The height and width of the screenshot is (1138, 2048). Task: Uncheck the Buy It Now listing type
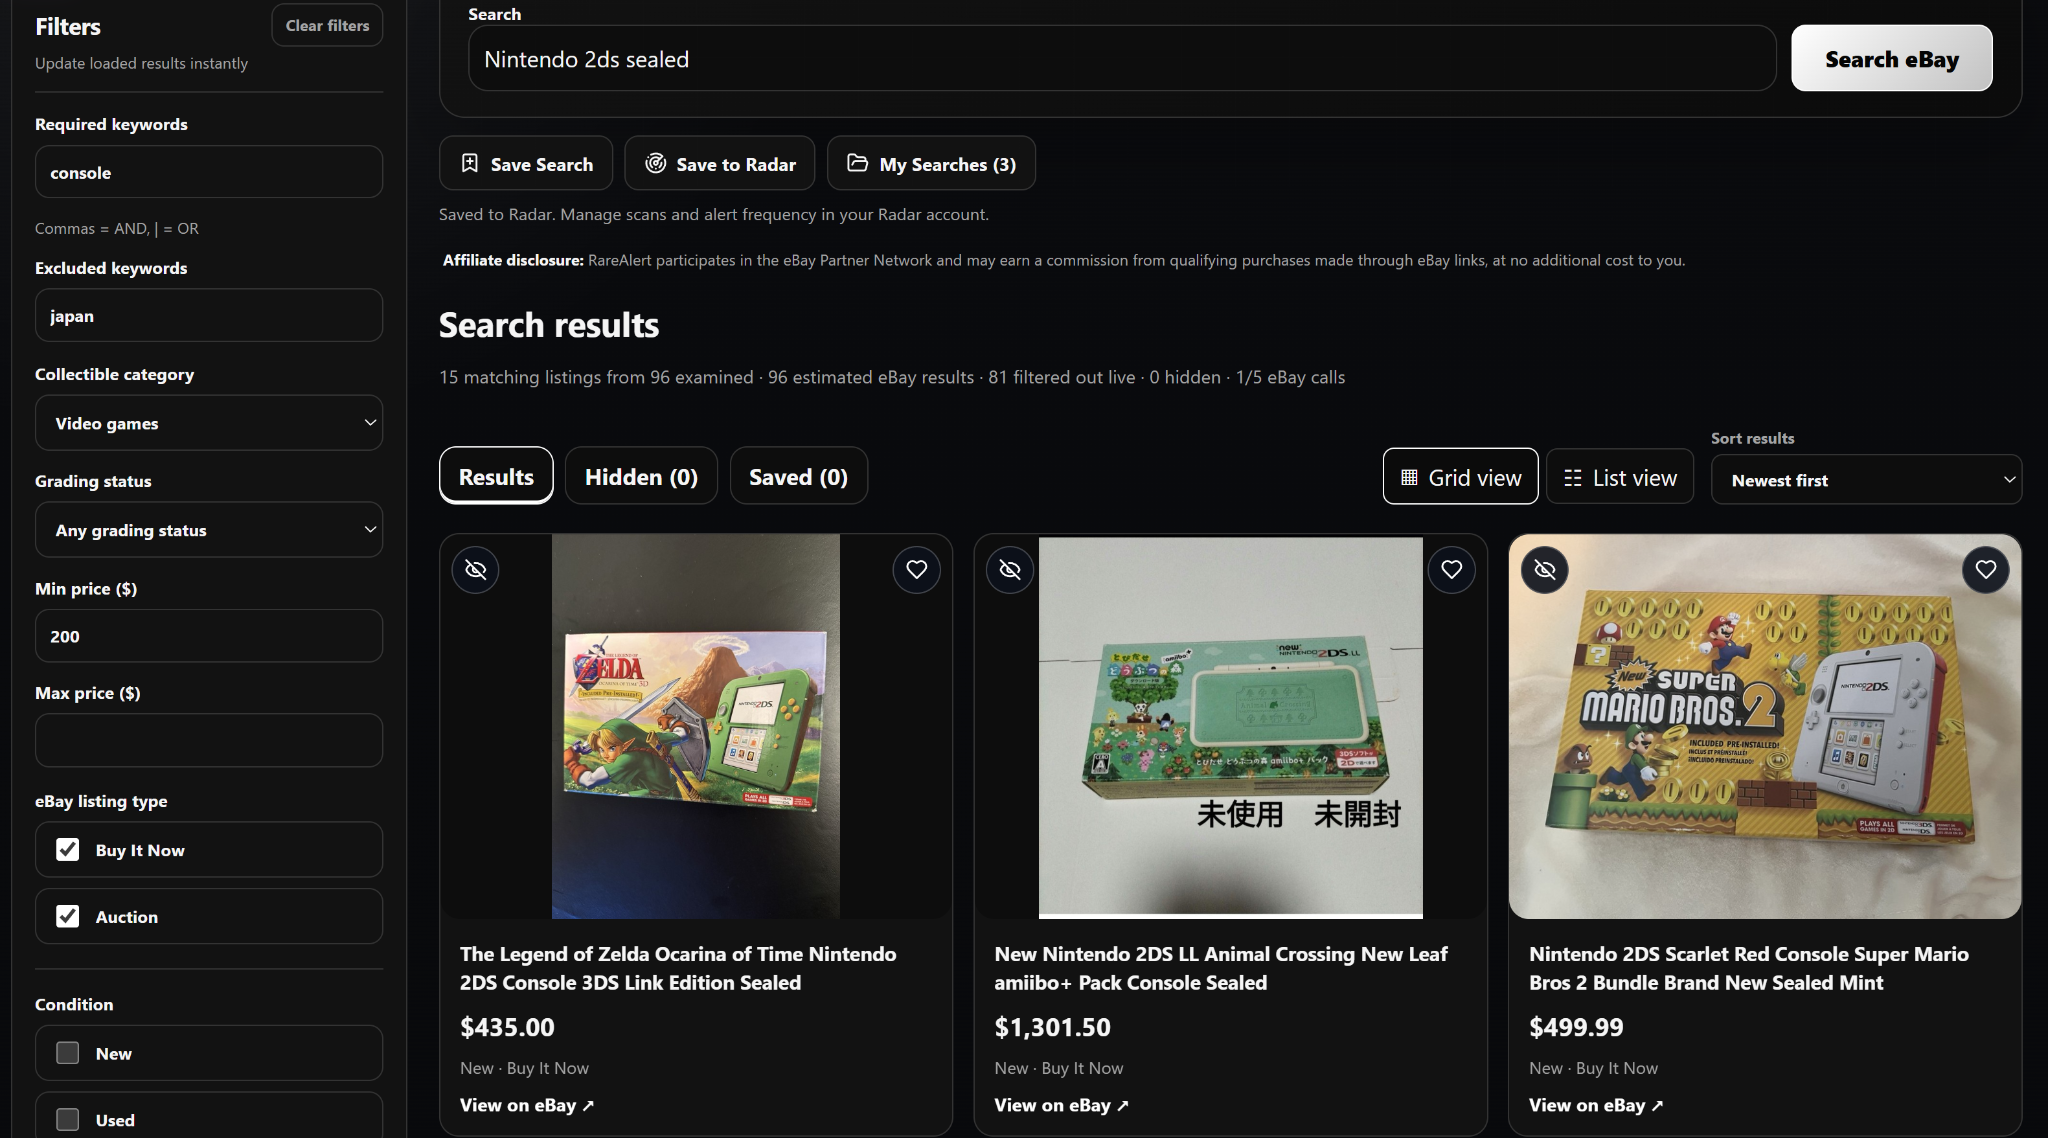point(67,850)
